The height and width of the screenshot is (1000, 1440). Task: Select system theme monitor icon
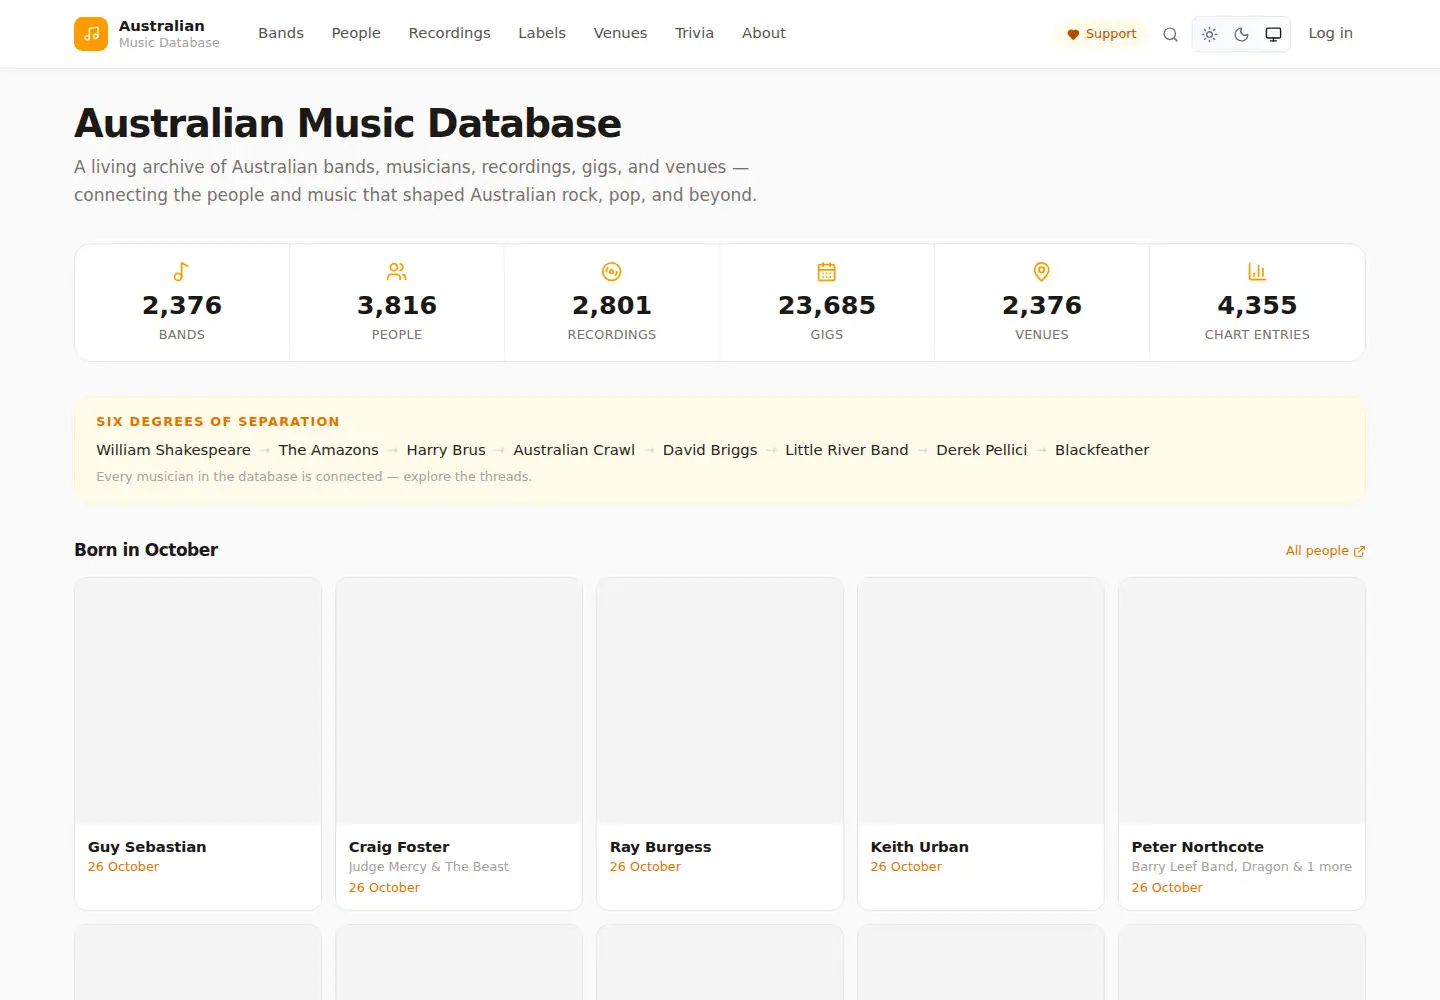click(1273, 34)
